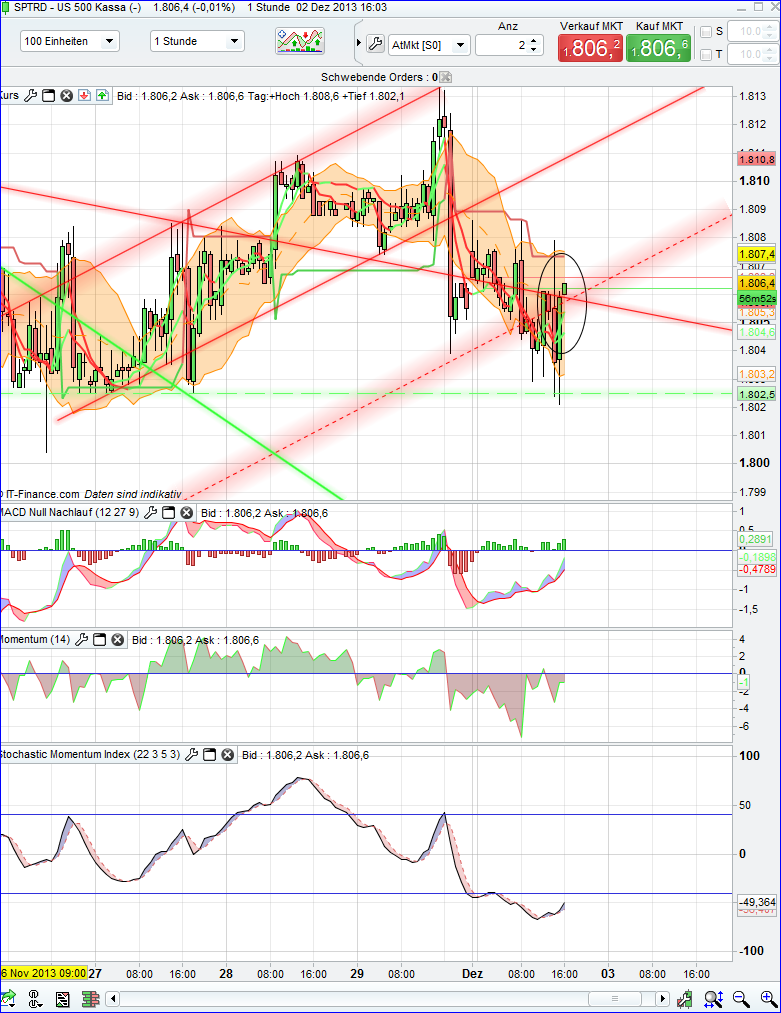Image resolution: width=781 pixels, height=1013 pixels.
Task: Open Stochastic Momentum Index wrench settings
Action: point(191,755)
